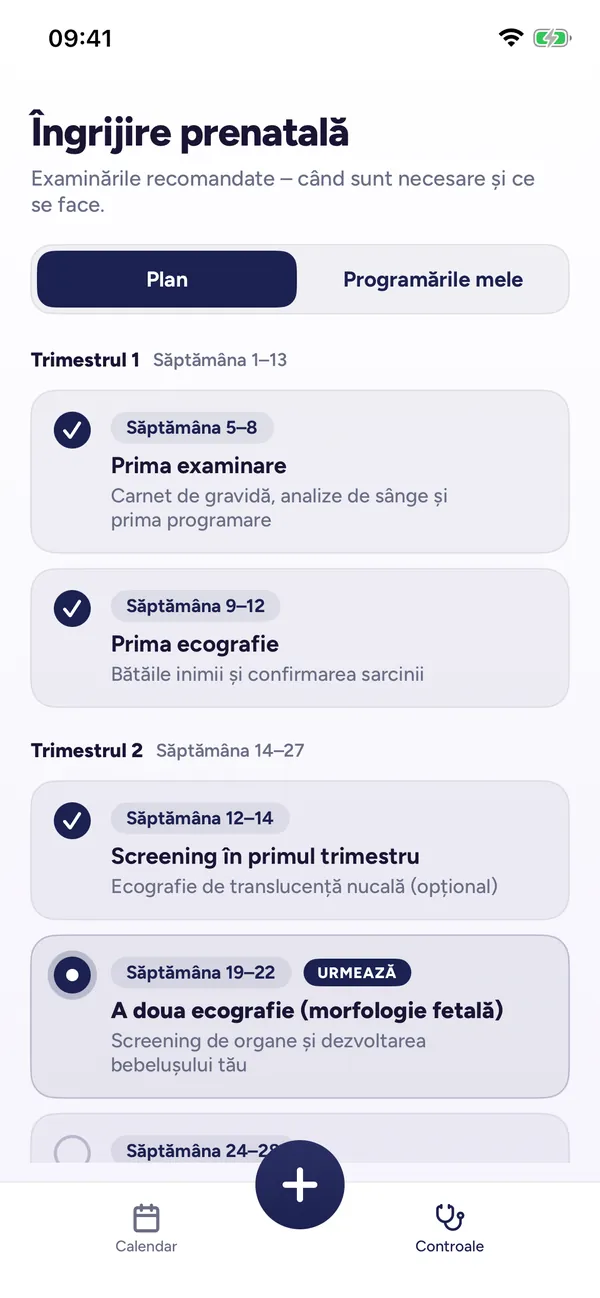Tap the Wi-Fi icon in status bar
Viewport: 600px width, 1298px height.
pos(511,38)
